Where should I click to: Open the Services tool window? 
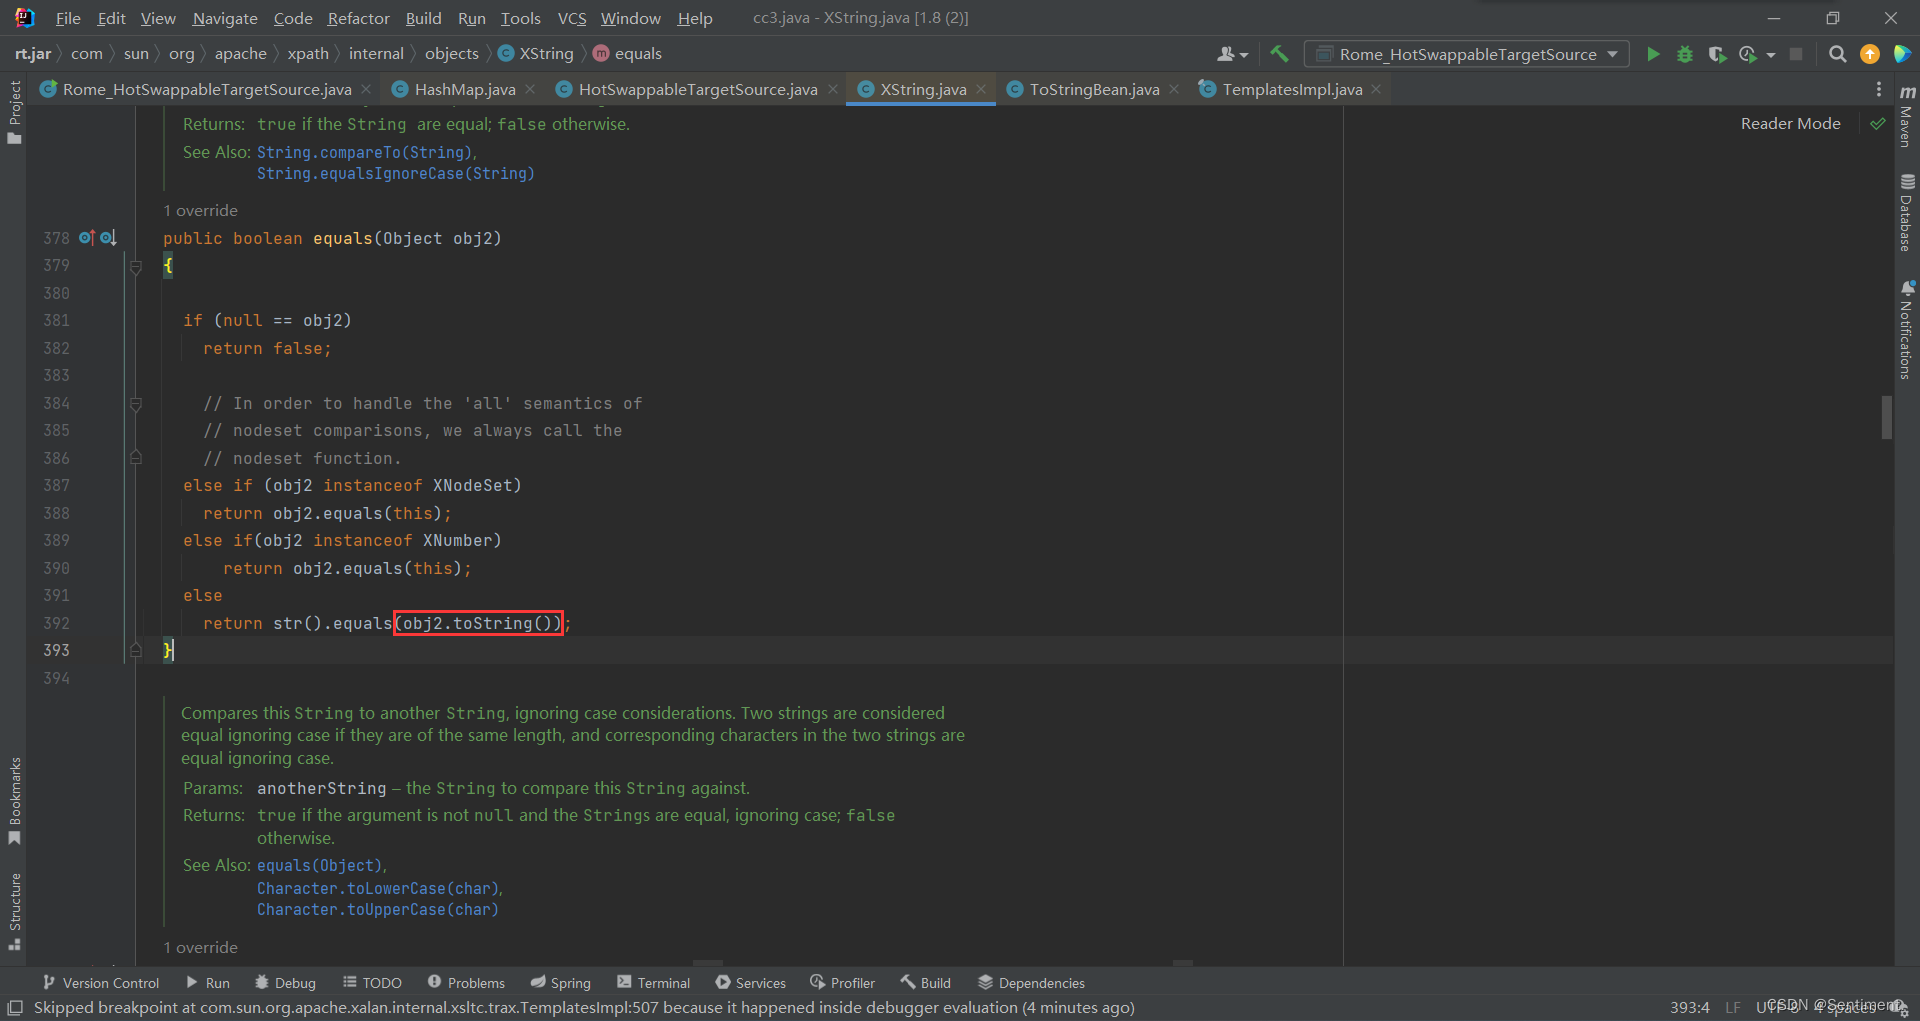coord(751,983)
